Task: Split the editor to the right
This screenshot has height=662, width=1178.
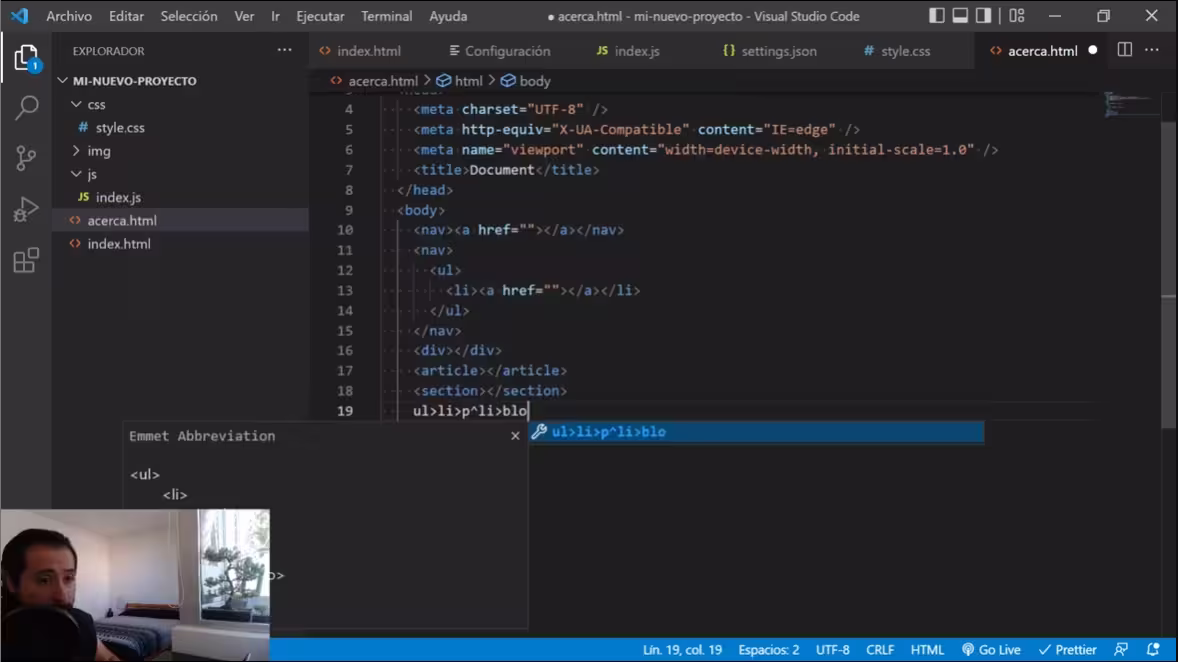Action: point(1124,51)
